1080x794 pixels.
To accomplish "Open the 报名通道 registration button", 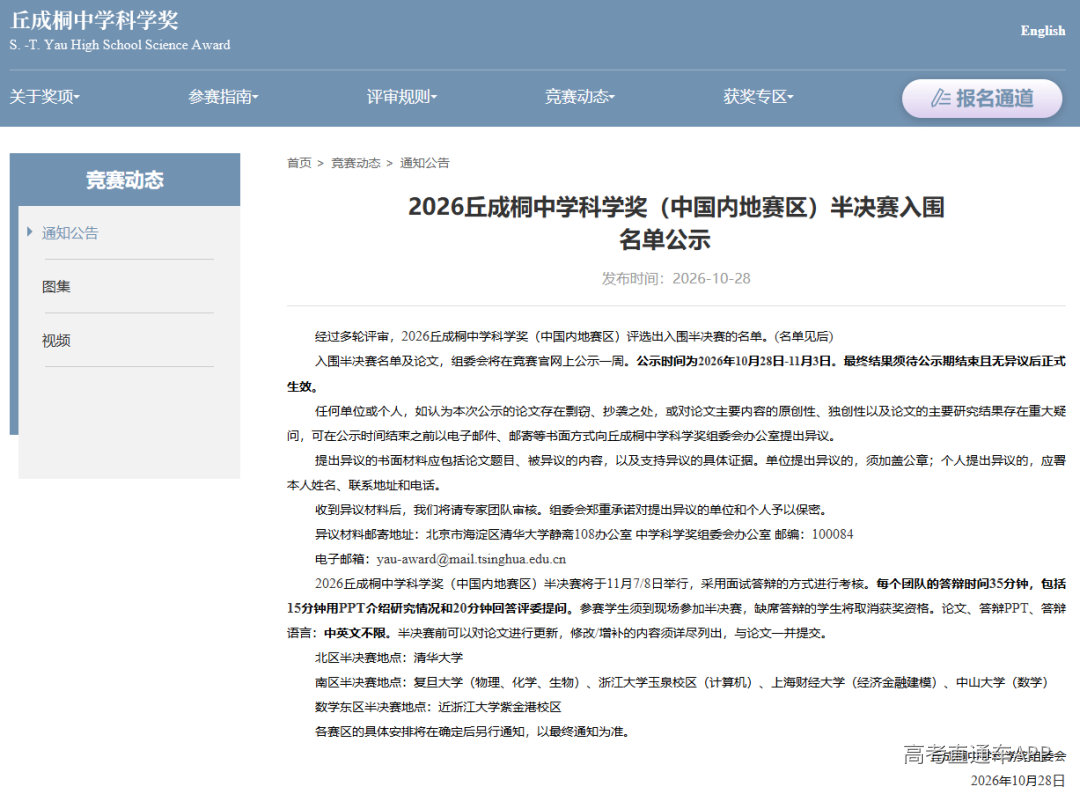I will [x=982, y=98].
